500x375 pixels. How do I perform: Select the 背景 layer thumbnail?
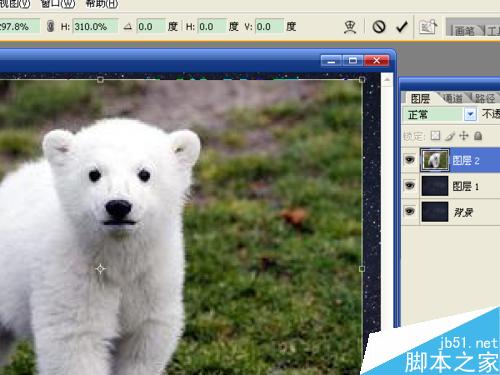tap(435, 212)
